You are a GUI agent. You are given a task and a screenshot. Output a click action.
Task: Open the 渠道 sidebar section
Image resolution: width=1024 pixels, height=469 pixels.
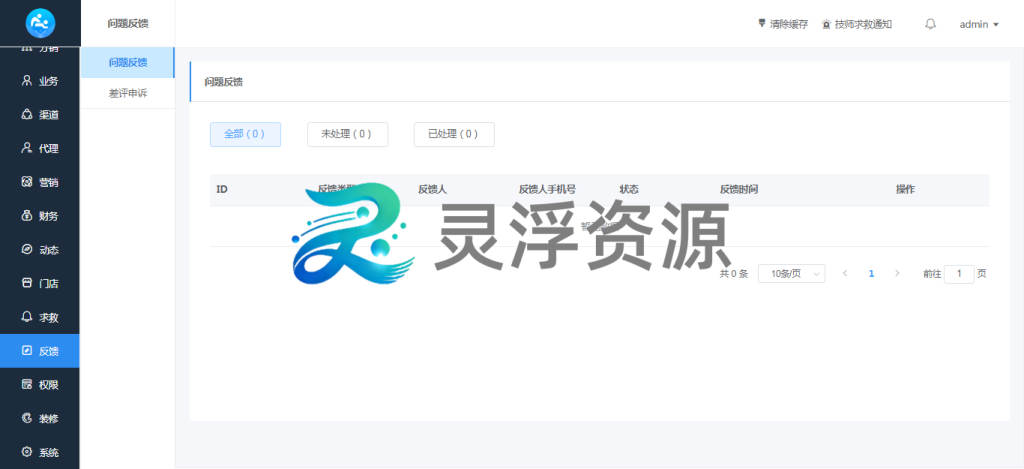tap(40, 115)
